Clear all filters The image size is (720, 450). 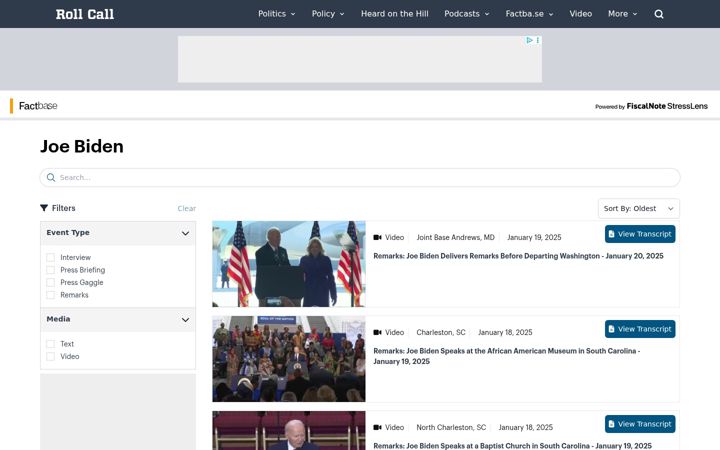186,208
